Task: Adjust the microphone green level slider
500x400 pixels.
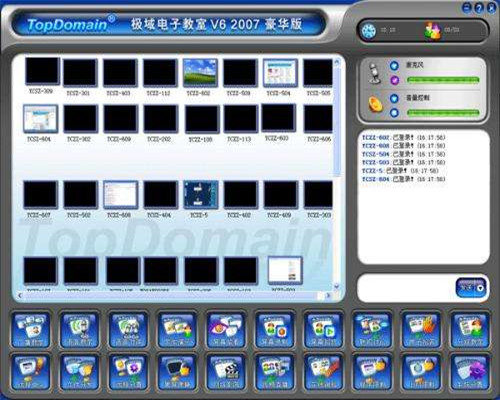Action: (x=443, y=80)
